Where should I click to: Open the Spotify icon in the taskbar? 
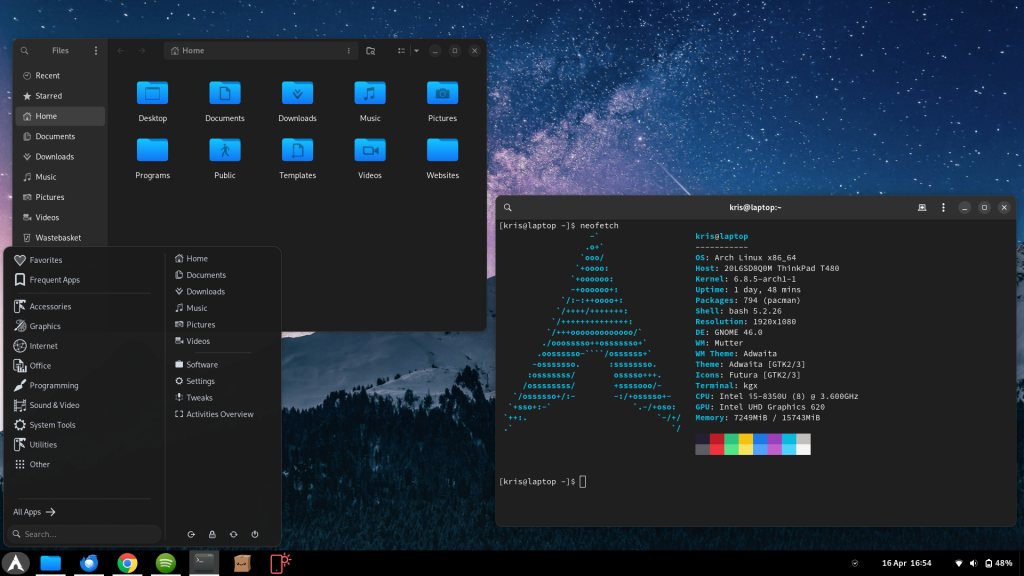[x=166, y=563]
